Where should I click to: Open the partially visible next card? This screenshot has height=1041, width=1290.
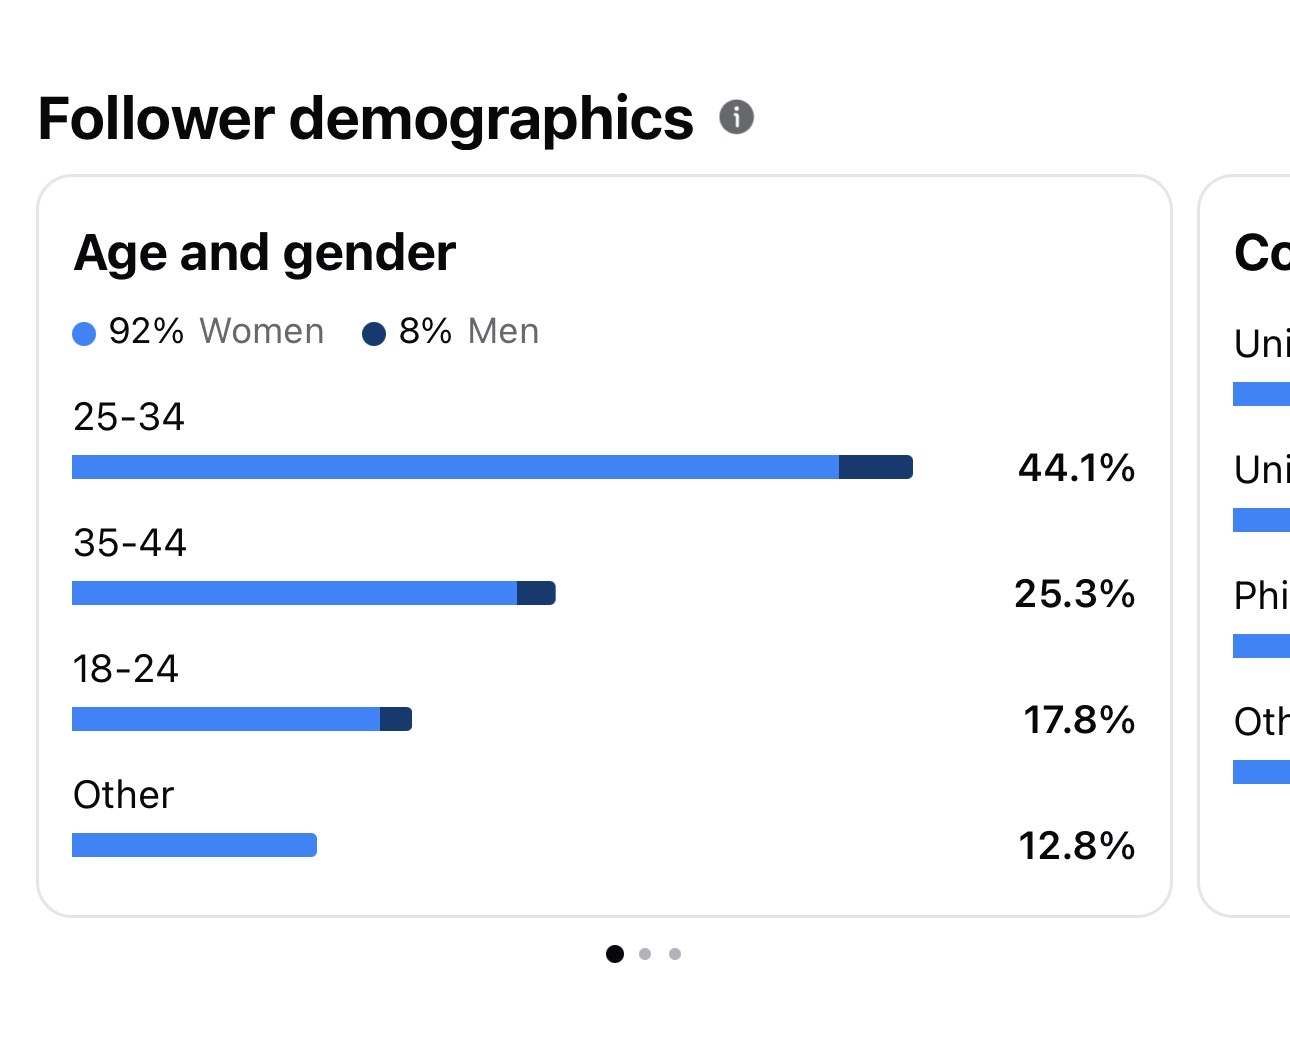1245,546
